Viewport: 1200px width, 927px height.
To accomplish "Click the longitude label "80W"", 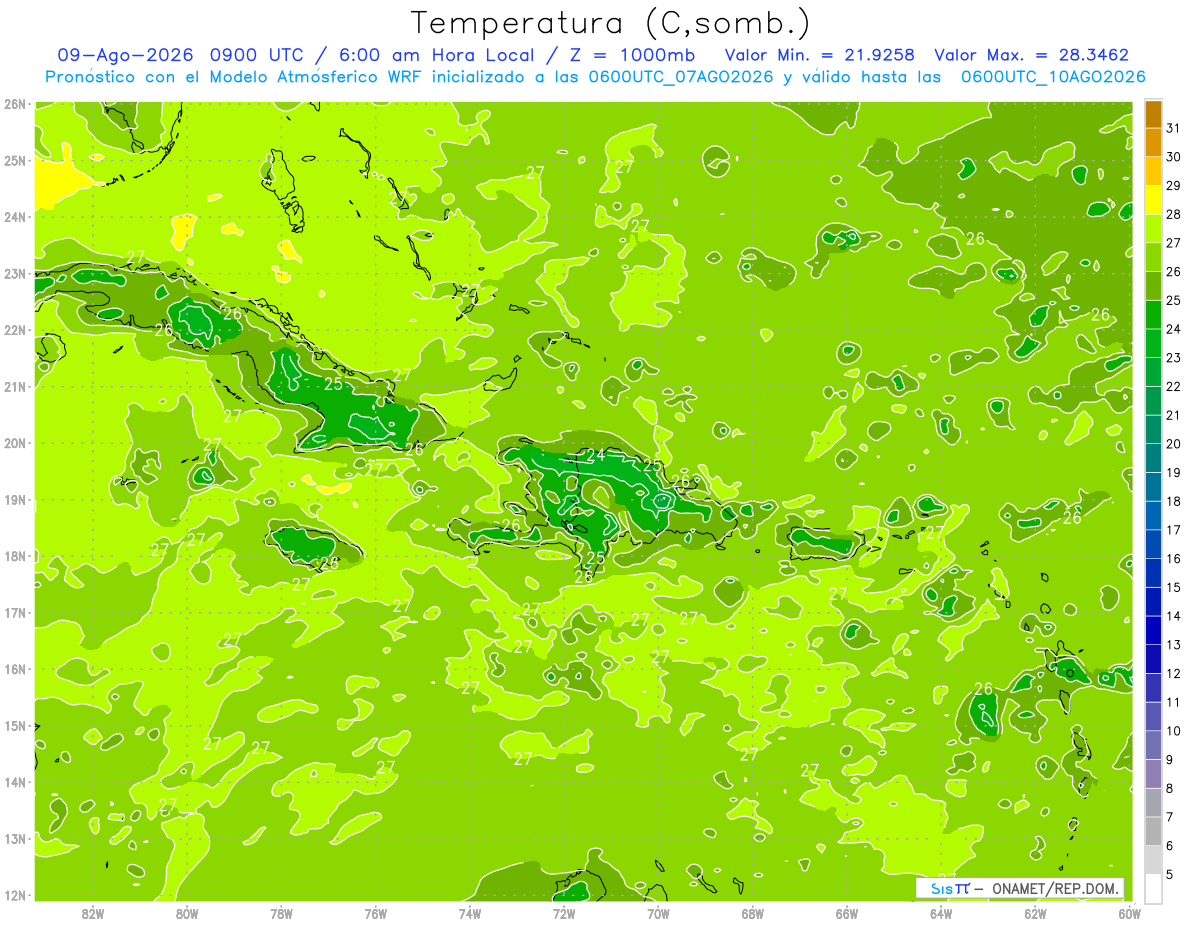I will (x=187, y=913).
